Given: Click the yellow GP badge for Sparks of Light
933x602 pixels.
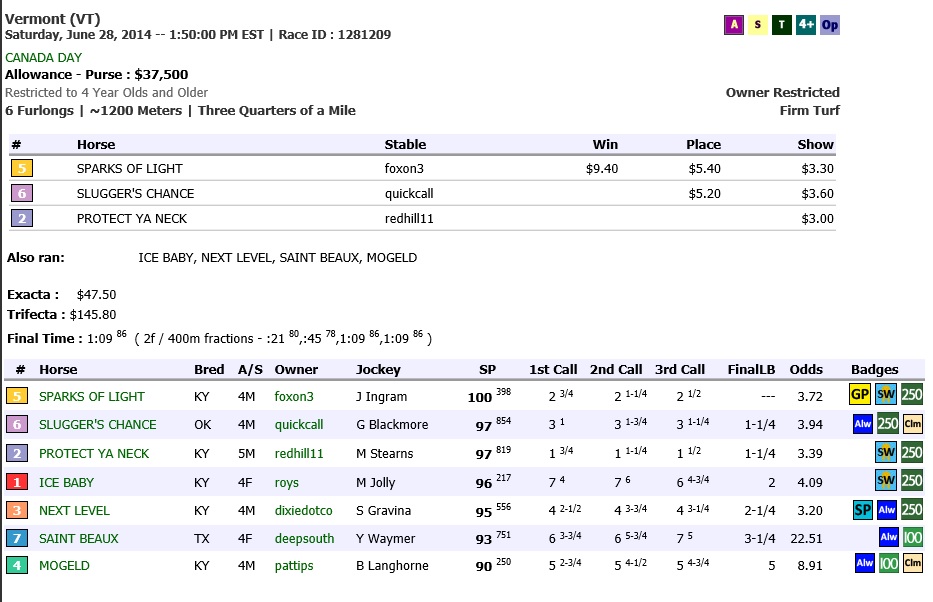Looking at the screenshot, I should (860, 395).
